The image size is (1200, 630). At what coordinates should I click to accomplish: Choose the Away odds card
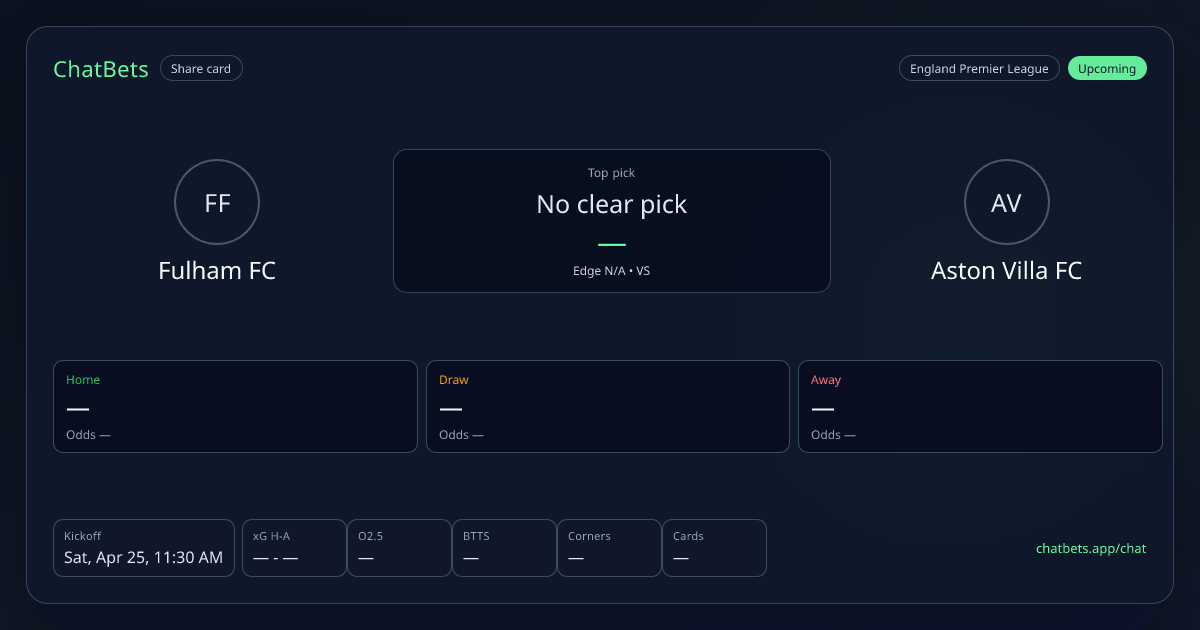click(x=980, y=406)
